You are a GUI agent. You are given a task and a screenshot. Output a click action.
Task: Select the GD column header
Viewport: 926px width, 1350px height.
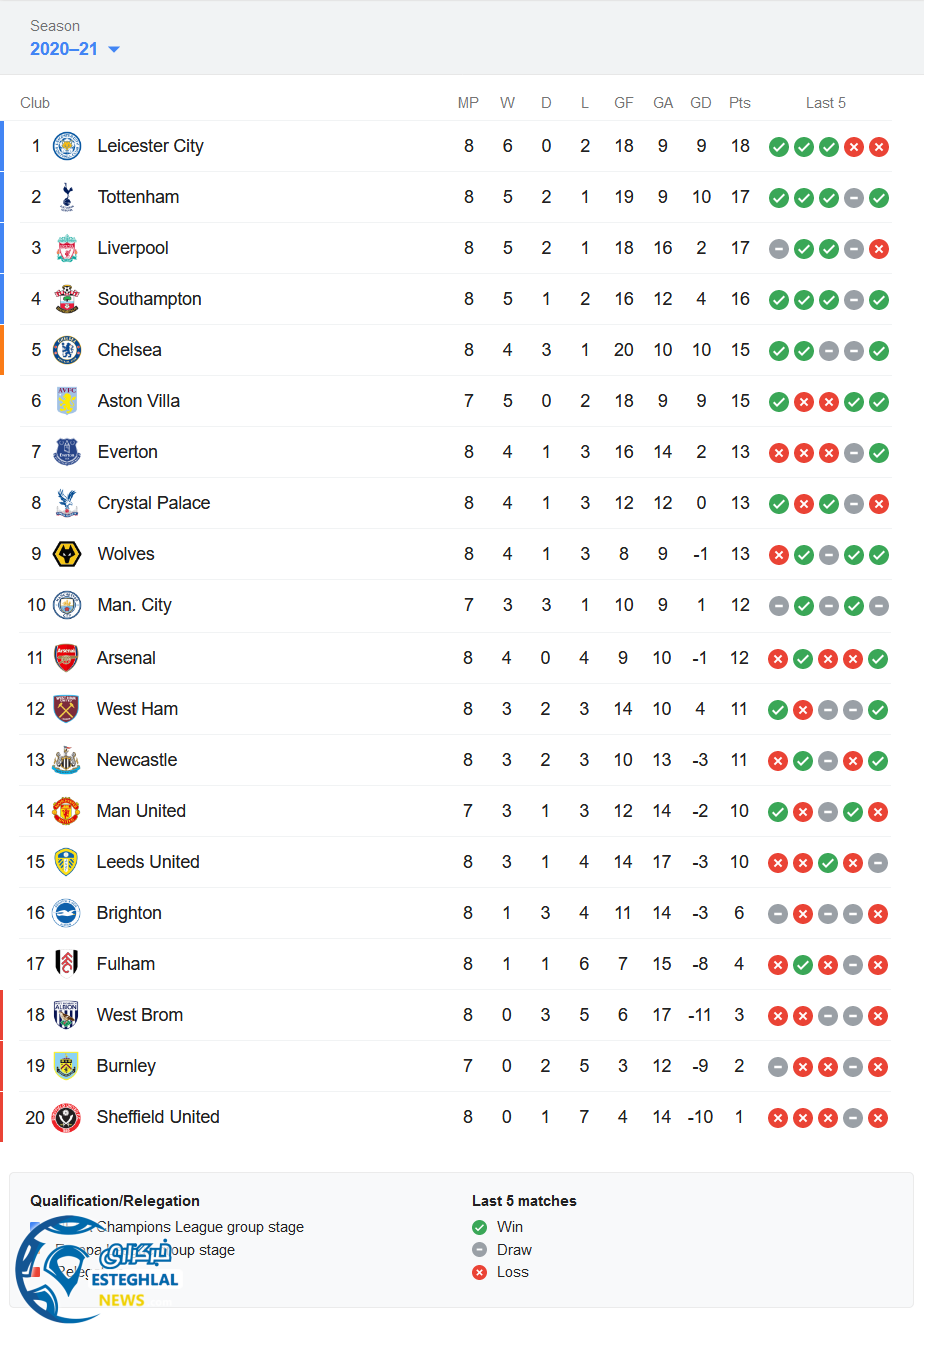point(701,103)
